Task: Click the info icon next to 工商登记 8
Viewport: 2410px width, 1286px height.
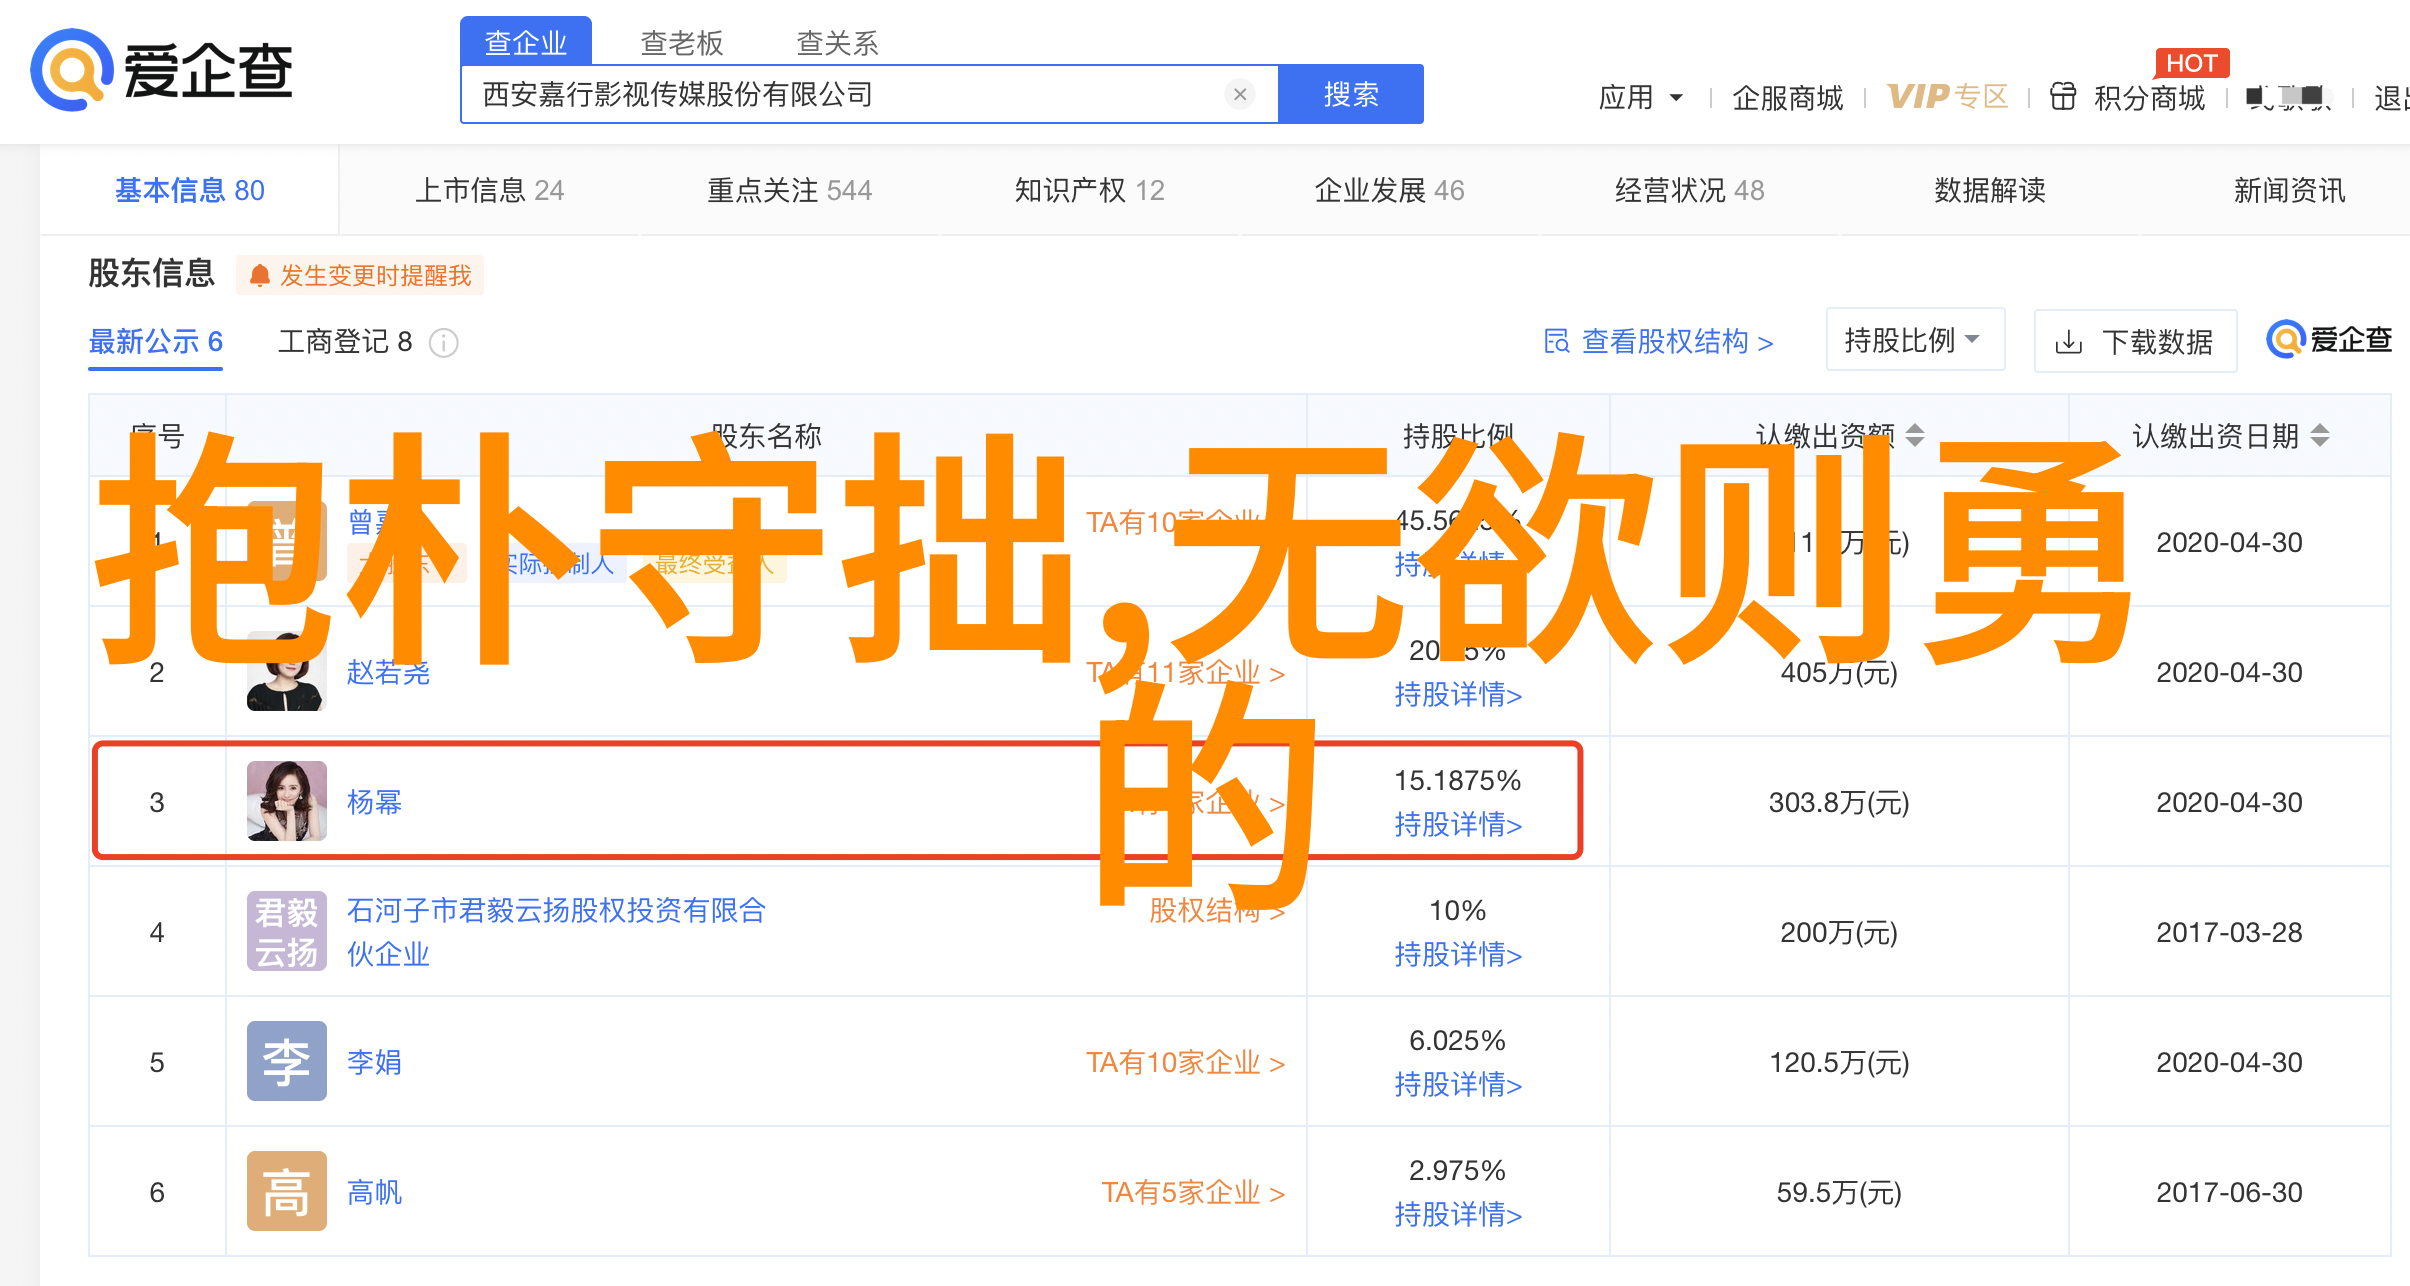Action: [443, 343]
